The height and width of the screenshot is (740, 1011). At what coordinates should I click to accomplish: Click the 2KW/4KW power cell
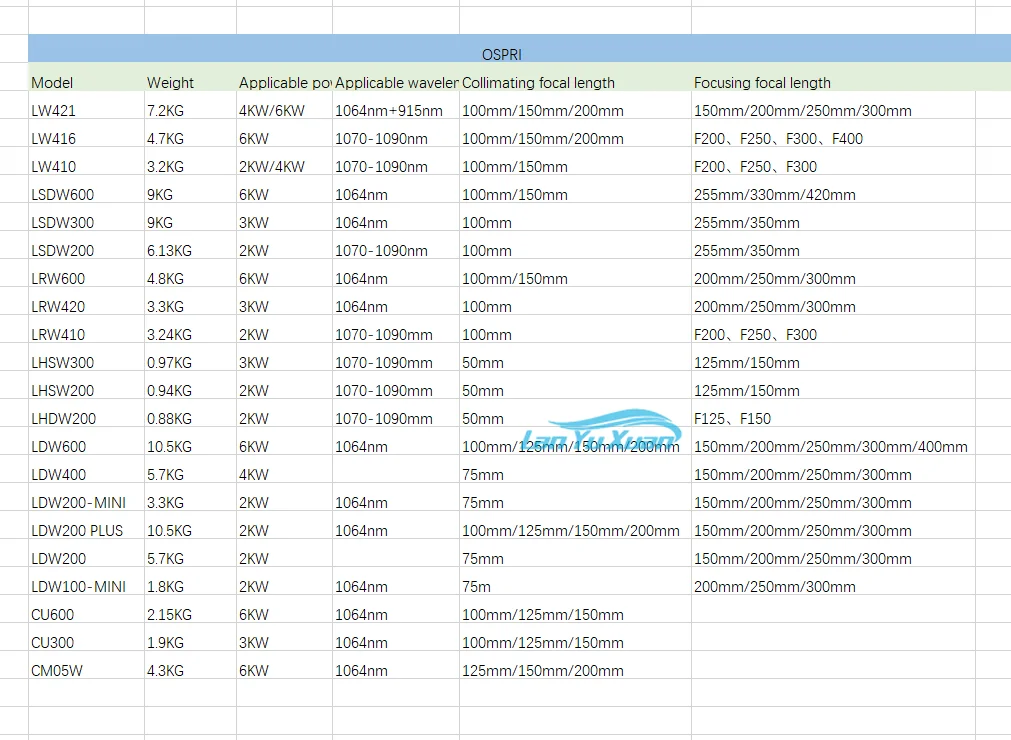(x=284, y=161)
